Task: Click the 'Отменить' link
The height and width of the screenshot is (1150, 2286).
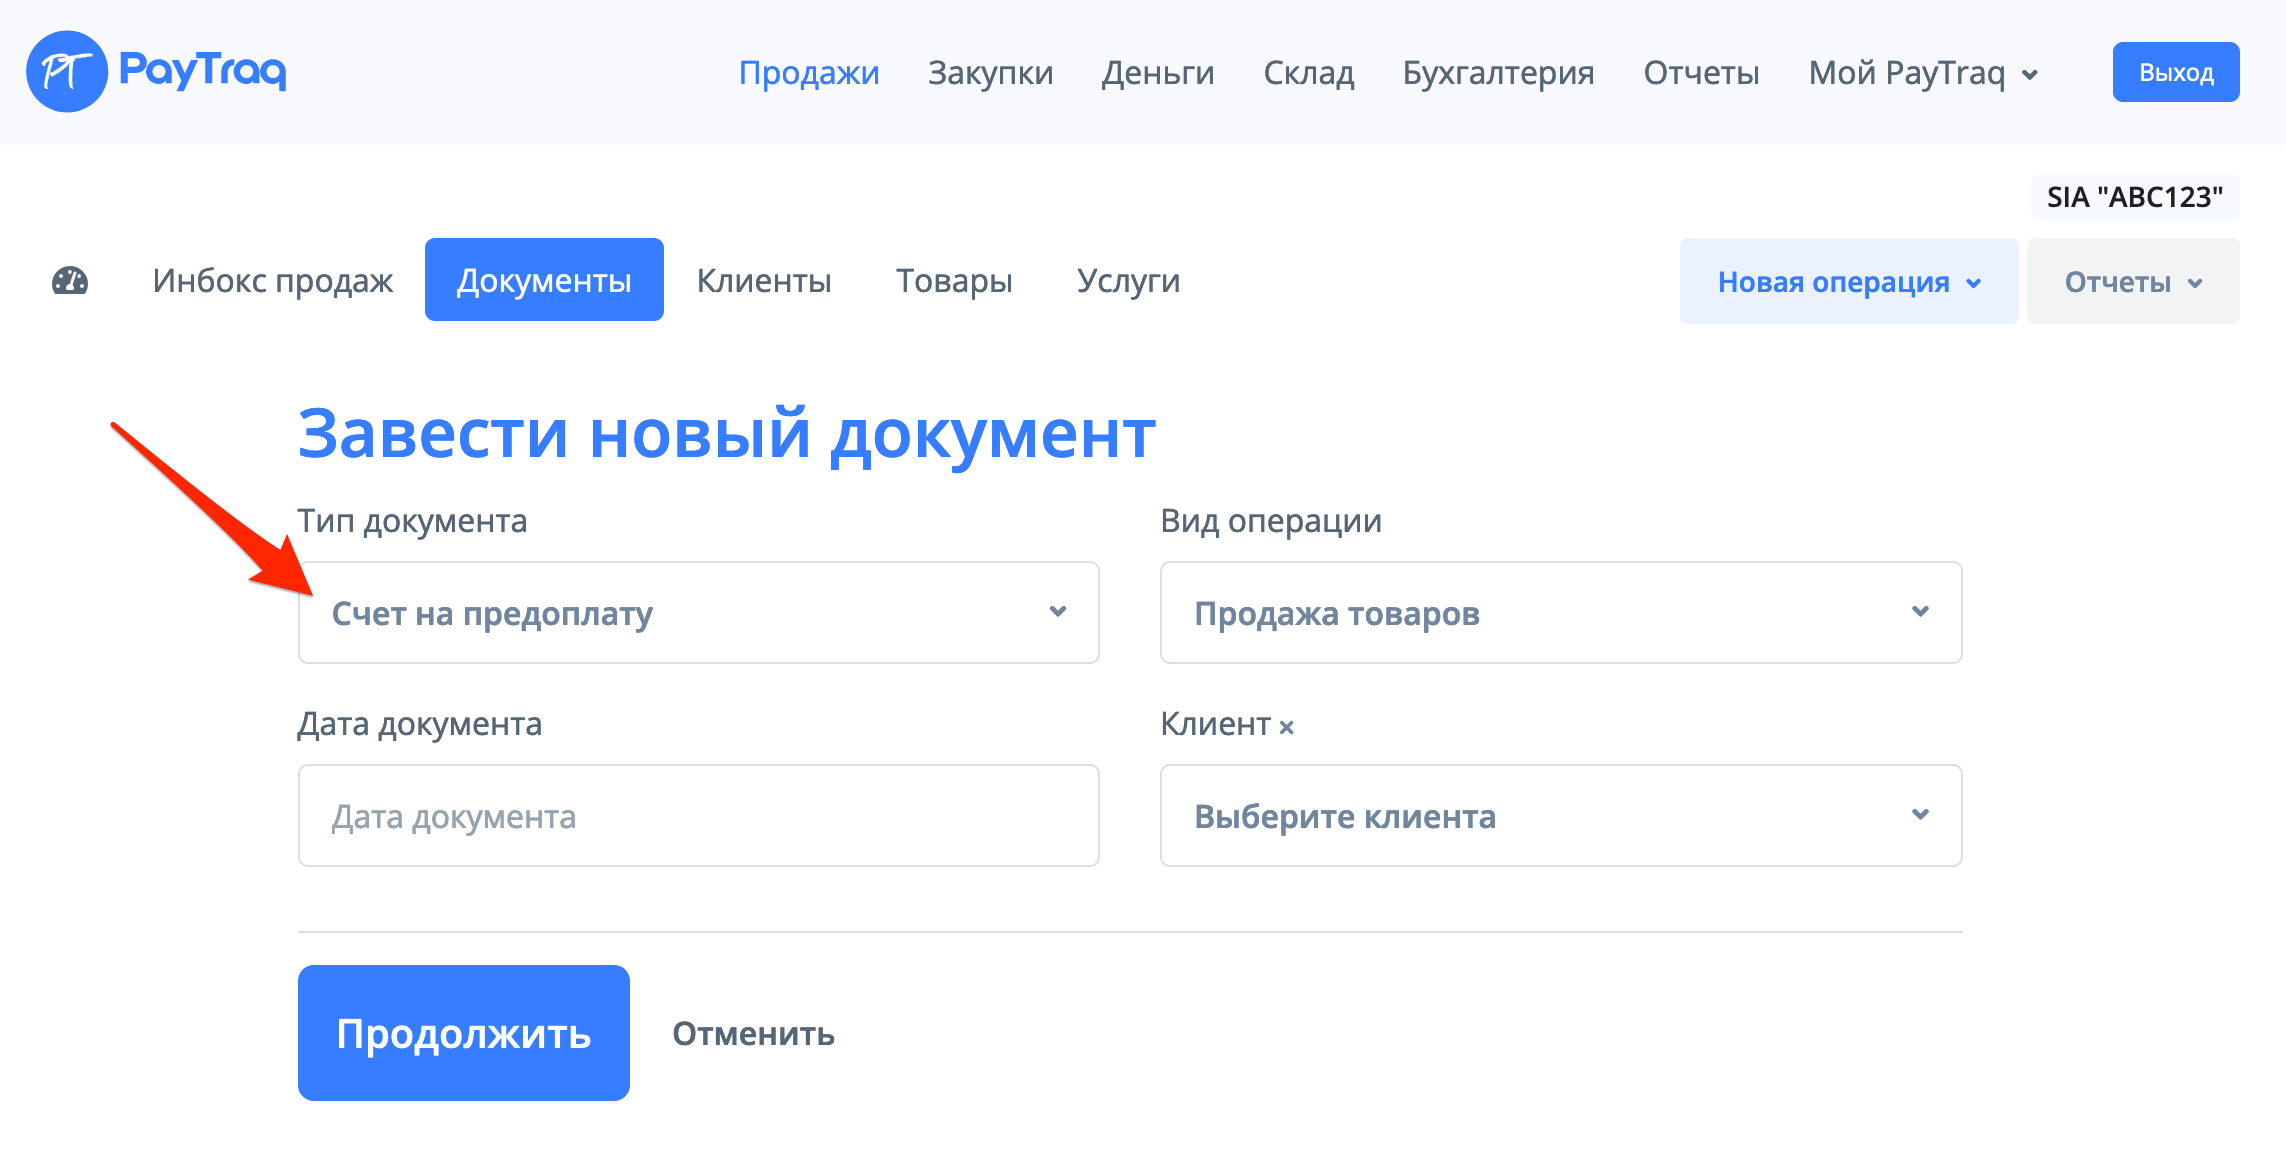Action: pos(753,1034)
